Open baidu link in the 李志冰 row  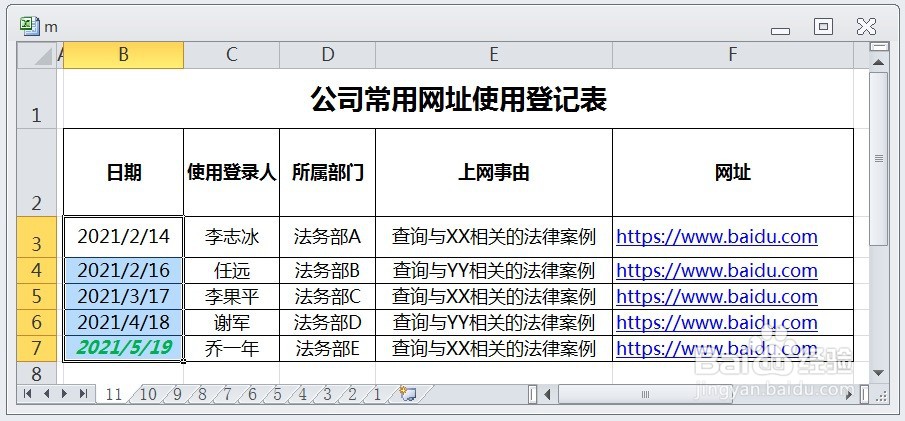(x=717, y=237)
